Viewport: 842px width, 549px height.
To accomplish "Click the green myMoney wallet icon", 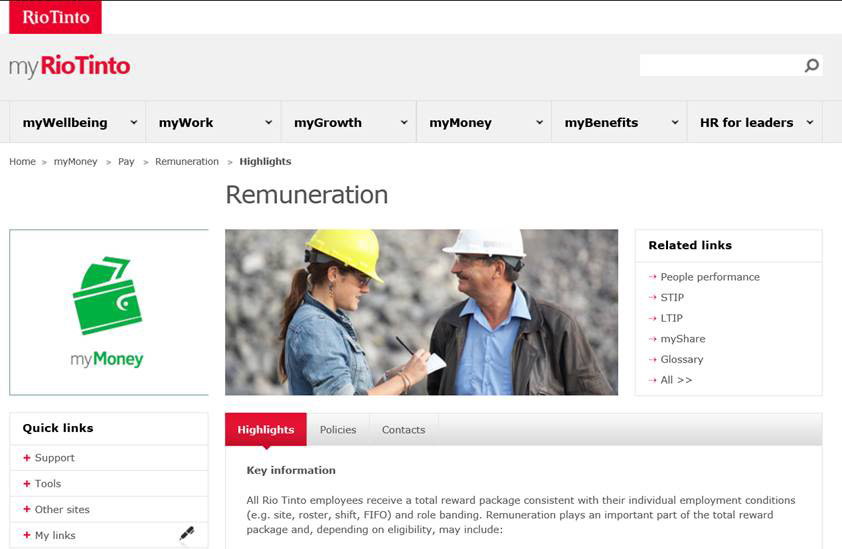I will pos(107,295).
